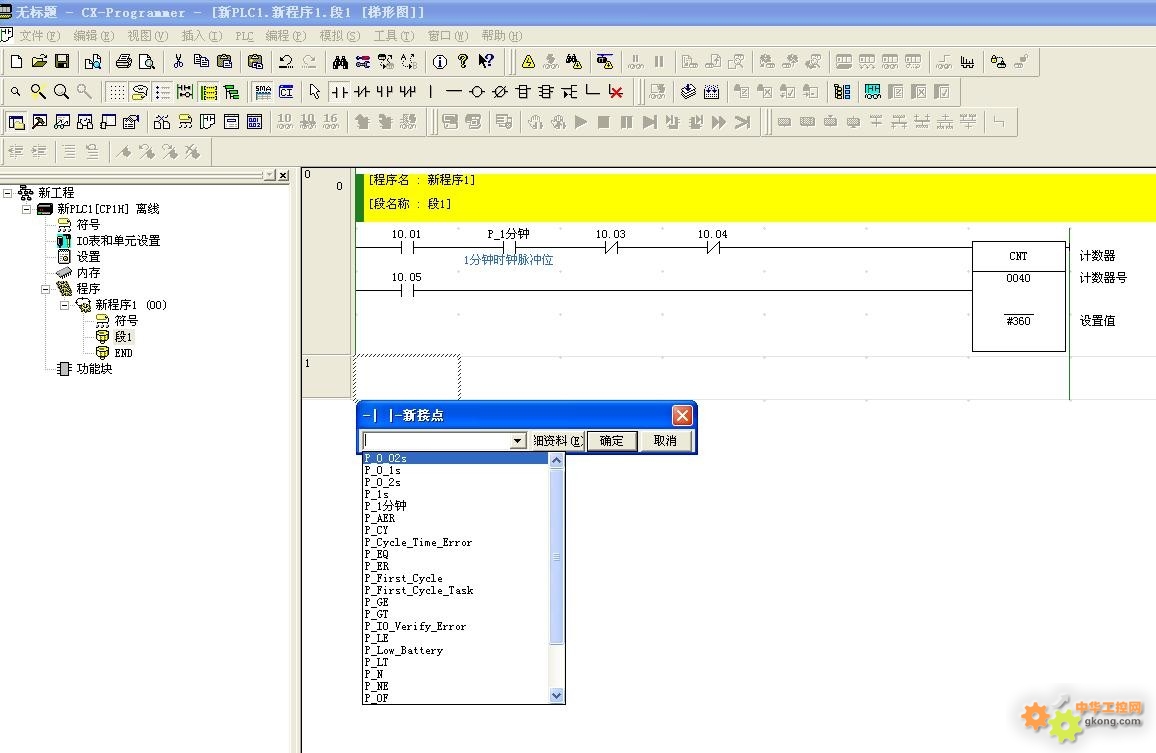Click the symbol list scroll-up arrow
The height and width of the screenshot is (753, 1156).
coord(557,460)
